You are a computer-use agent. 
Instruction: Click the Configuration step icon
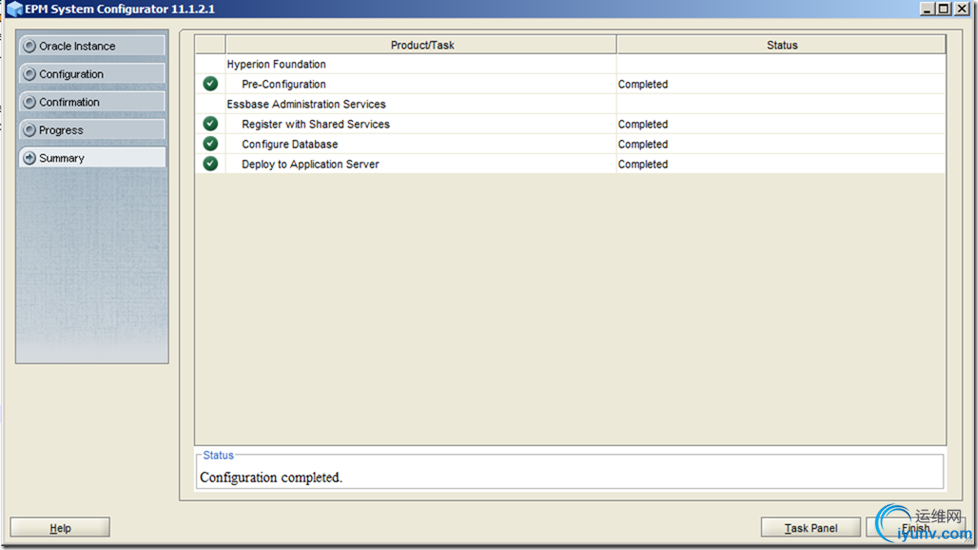[x=29, y=74]
